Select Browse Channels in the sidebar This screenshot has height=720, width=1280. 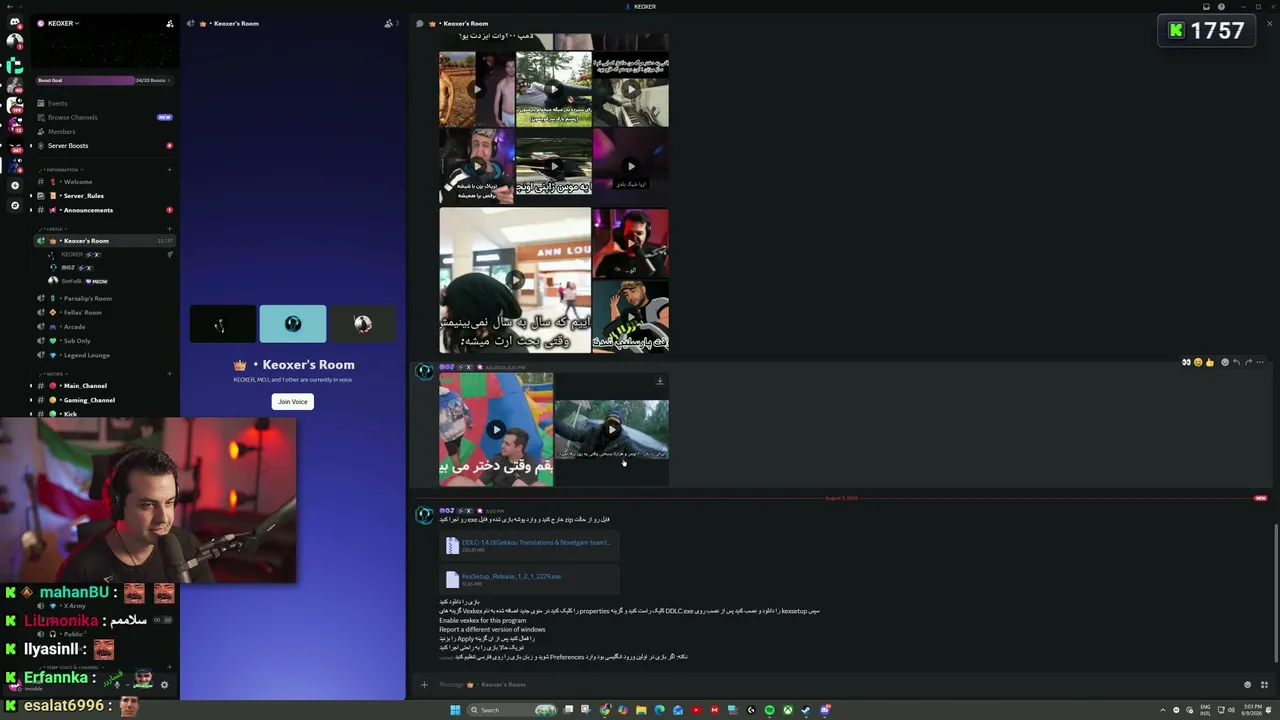tap(104, 117)
